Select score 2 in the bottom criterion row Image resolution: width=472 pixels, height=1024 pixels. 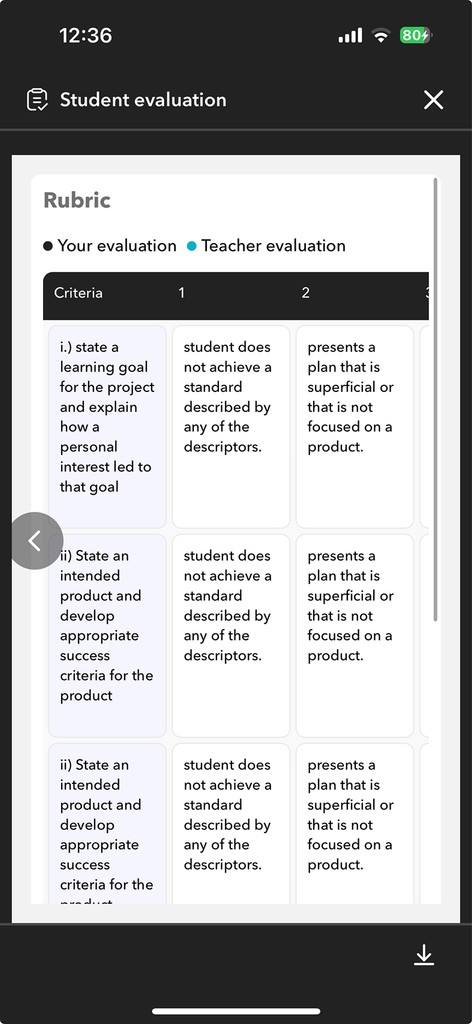click(355, 824)
